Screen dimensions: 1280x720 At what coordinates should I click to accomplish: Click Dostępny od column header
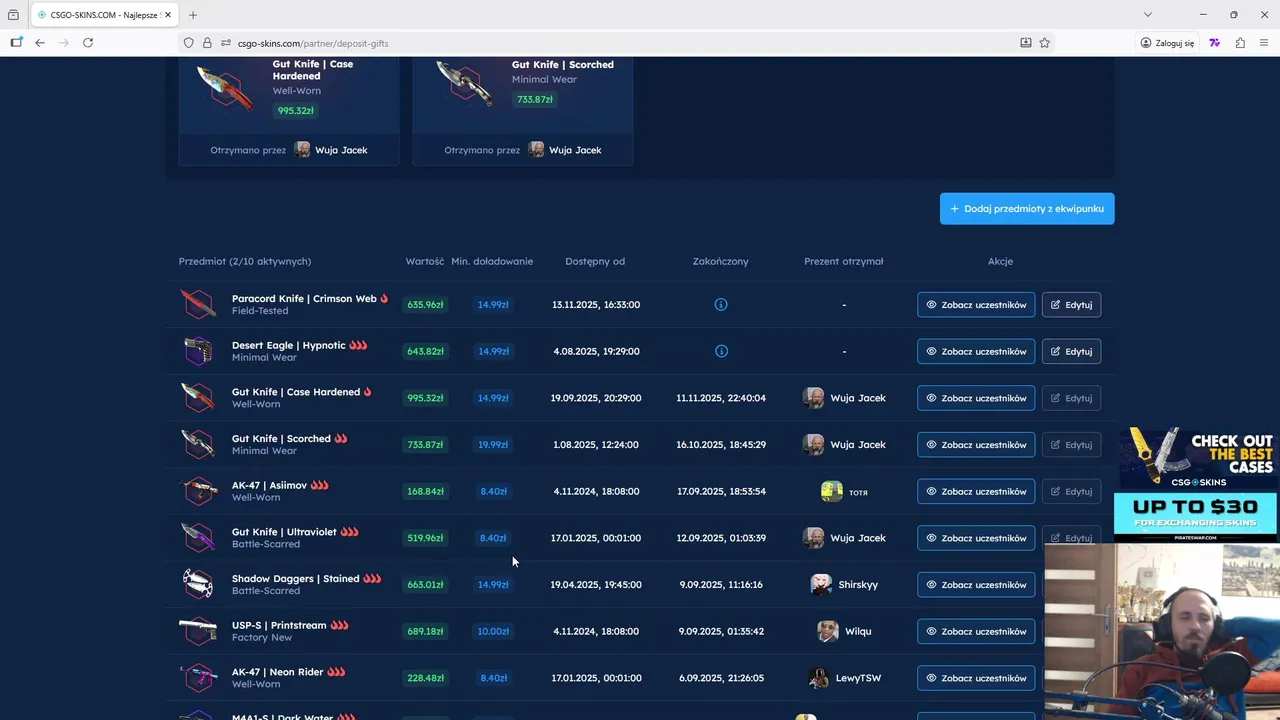(x=595, y=261)
